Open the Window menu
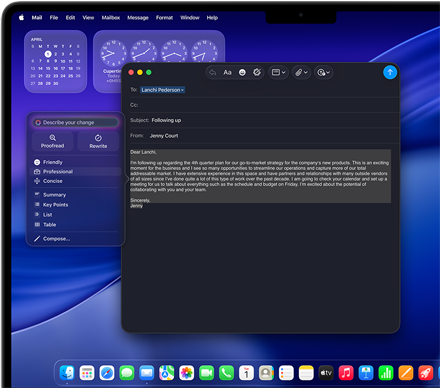 pyautogui.click(x=190, y=18)
